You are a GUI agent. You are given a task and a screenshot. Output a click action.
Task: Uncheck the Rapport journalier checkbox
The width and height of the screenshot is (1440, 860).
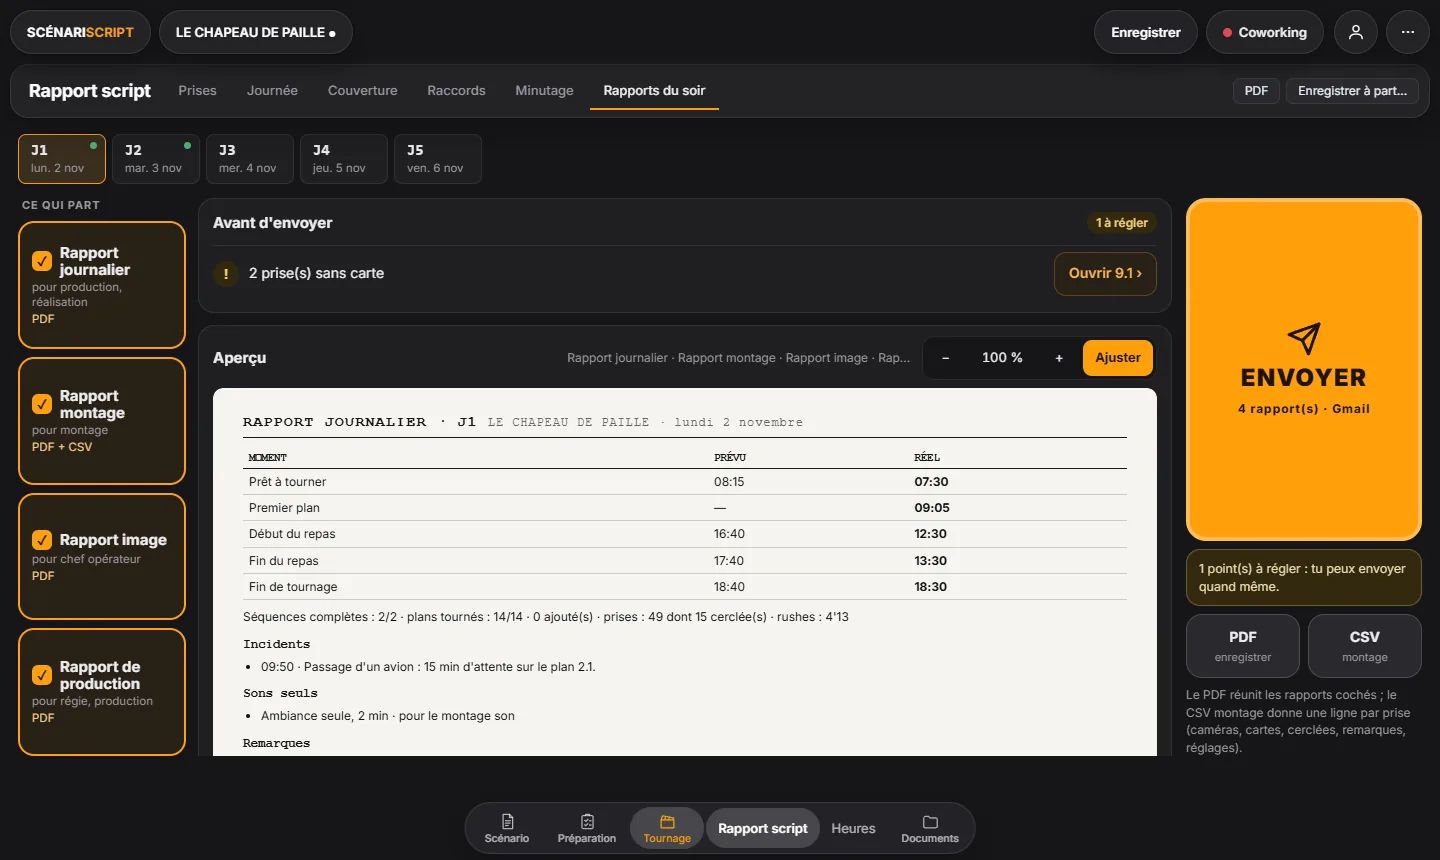[42, 261]
